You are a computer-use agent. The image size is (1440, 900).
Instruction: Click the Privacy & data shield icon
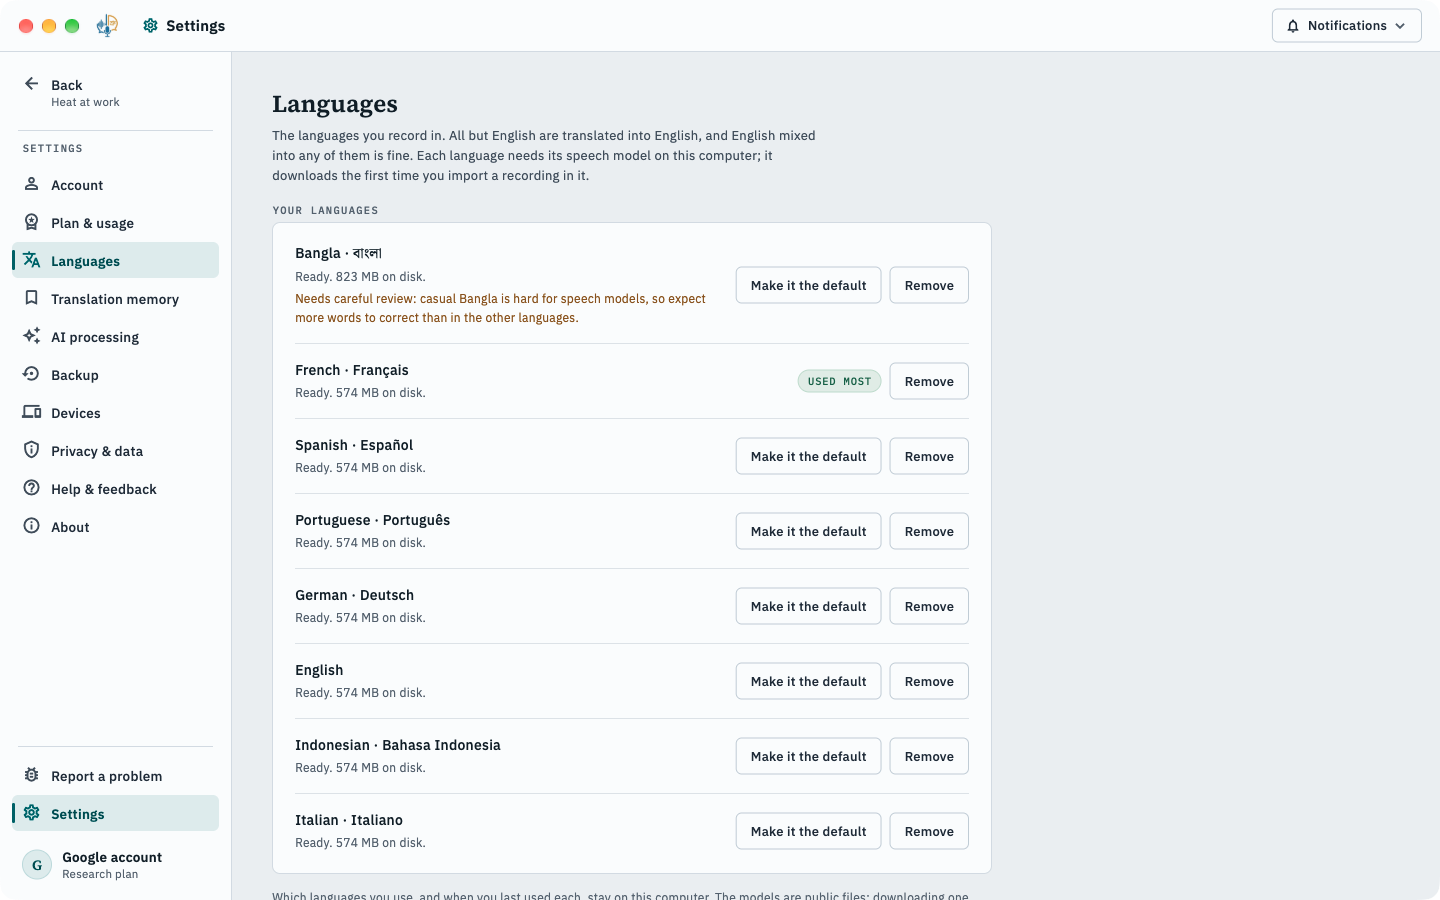[x=32, y=450]
